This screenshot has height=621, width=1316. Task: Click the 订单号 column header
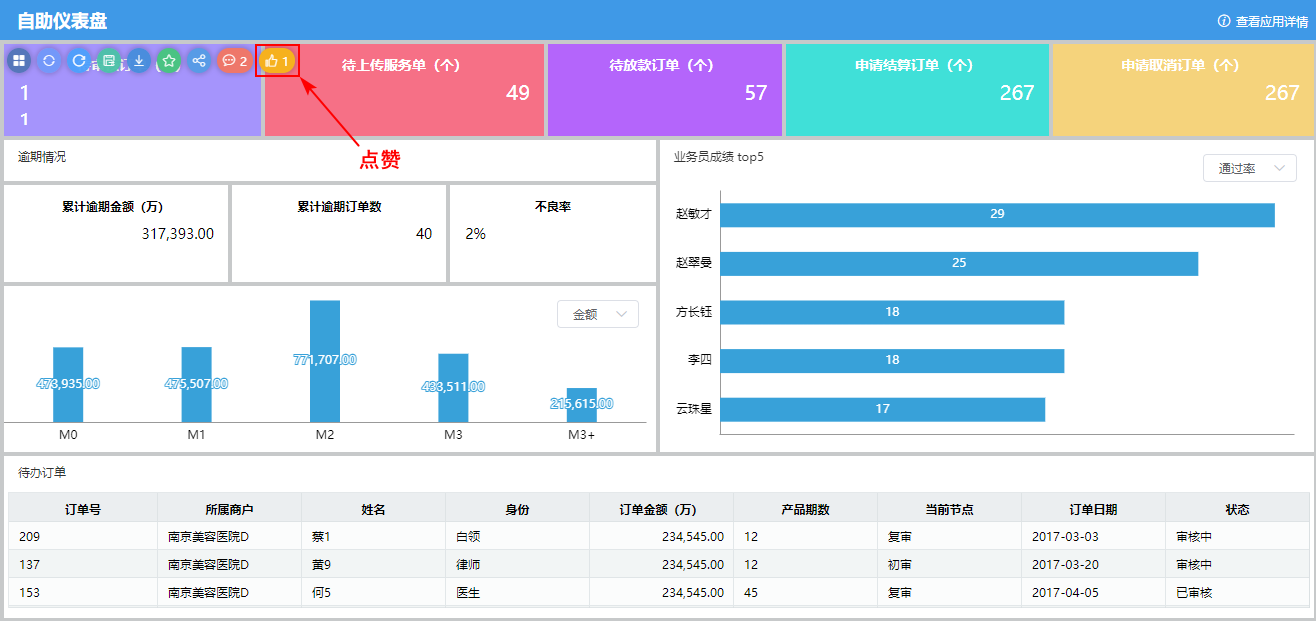click(x=83, y=508)
